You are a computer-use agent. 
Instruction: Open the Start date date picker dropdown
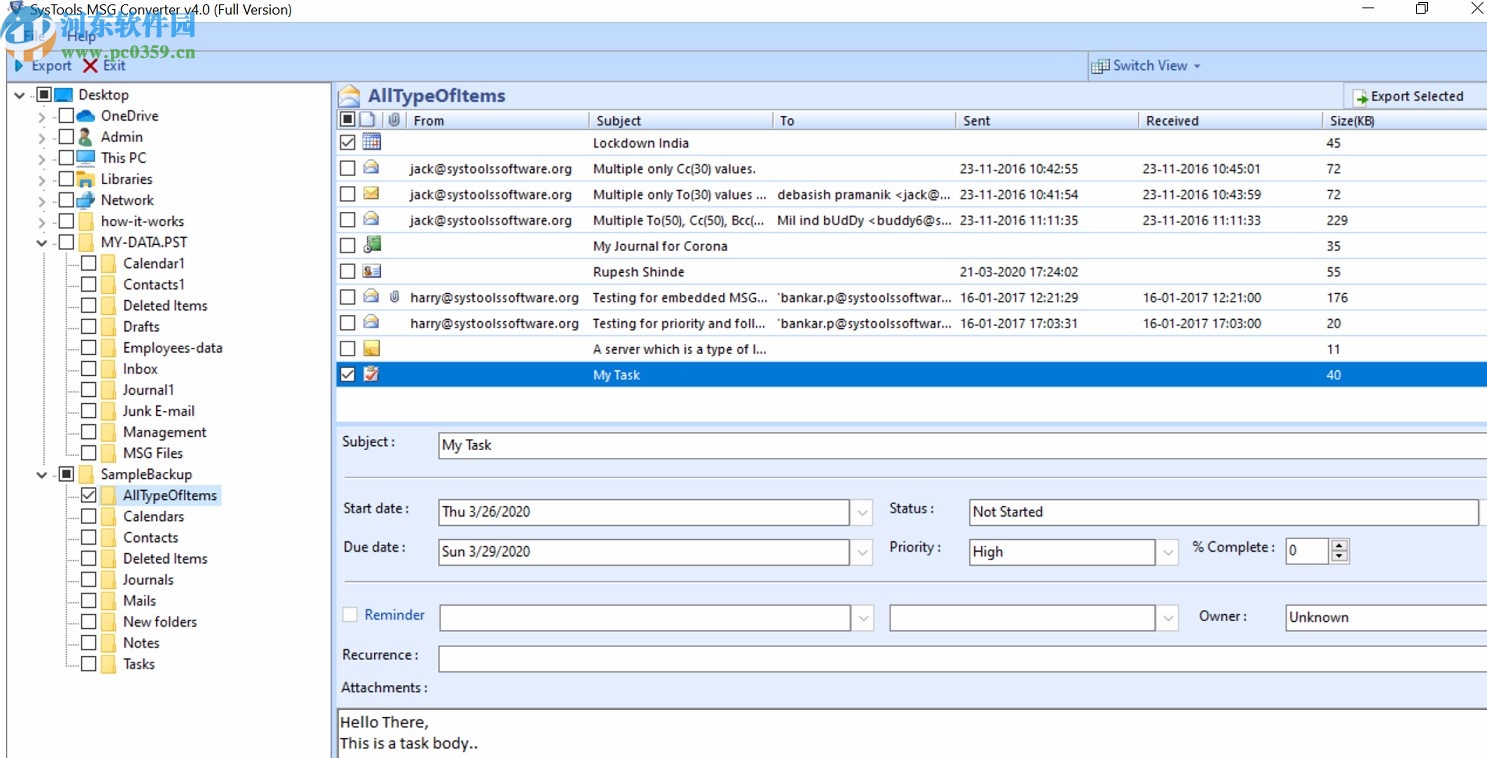[862, 512]
